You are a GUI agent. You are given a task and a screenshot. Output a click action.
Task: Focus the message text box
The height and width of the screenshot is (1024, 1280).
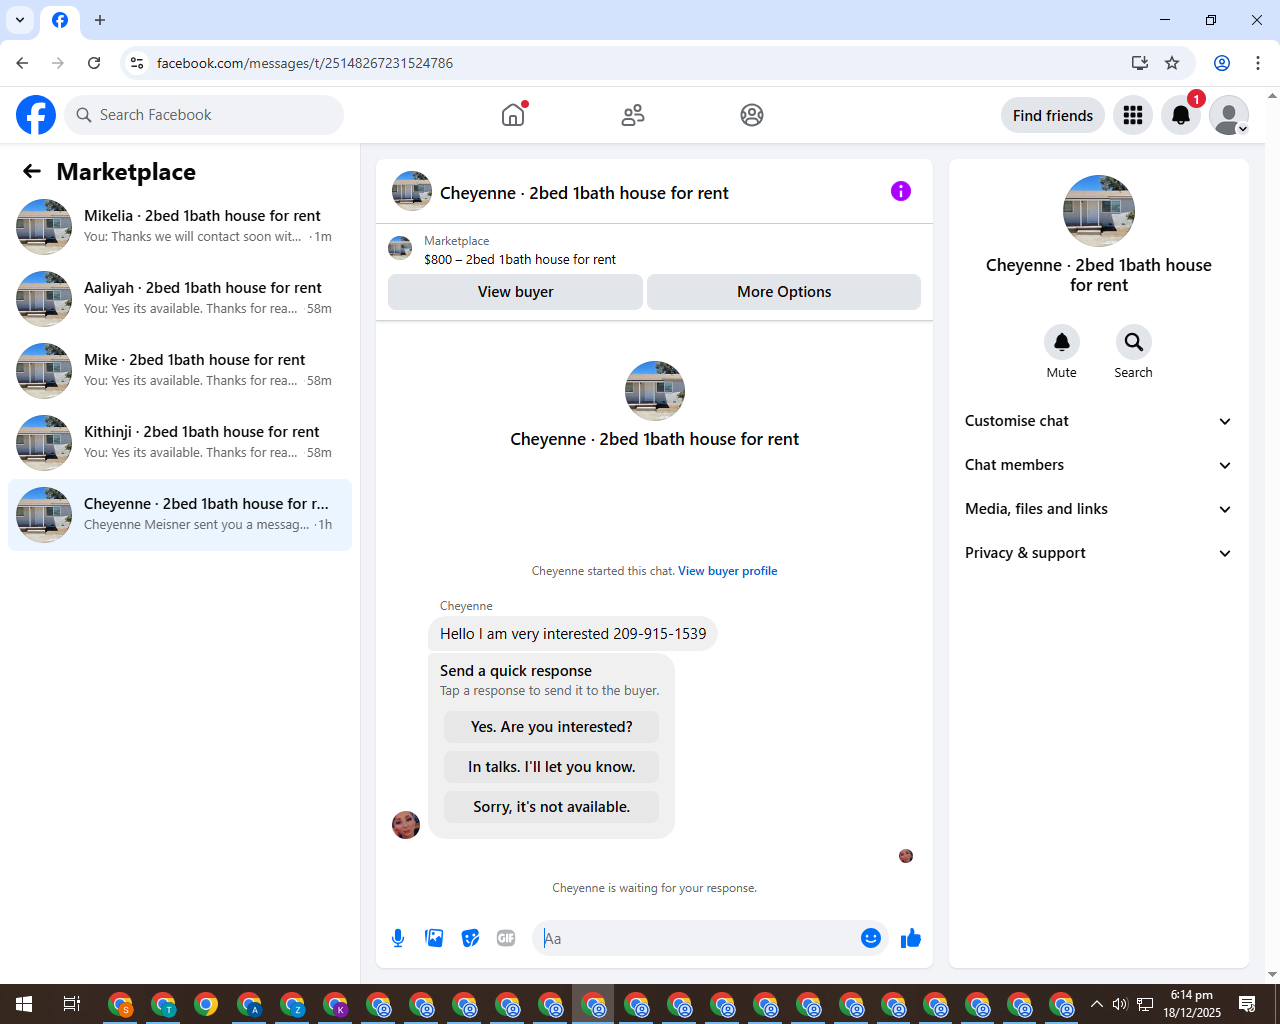698,938
